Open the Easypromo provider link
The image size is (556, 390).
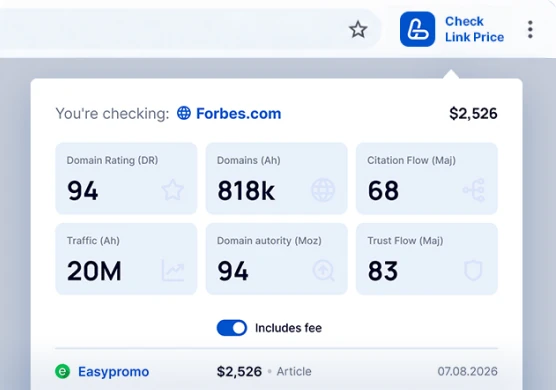point(113,372)
